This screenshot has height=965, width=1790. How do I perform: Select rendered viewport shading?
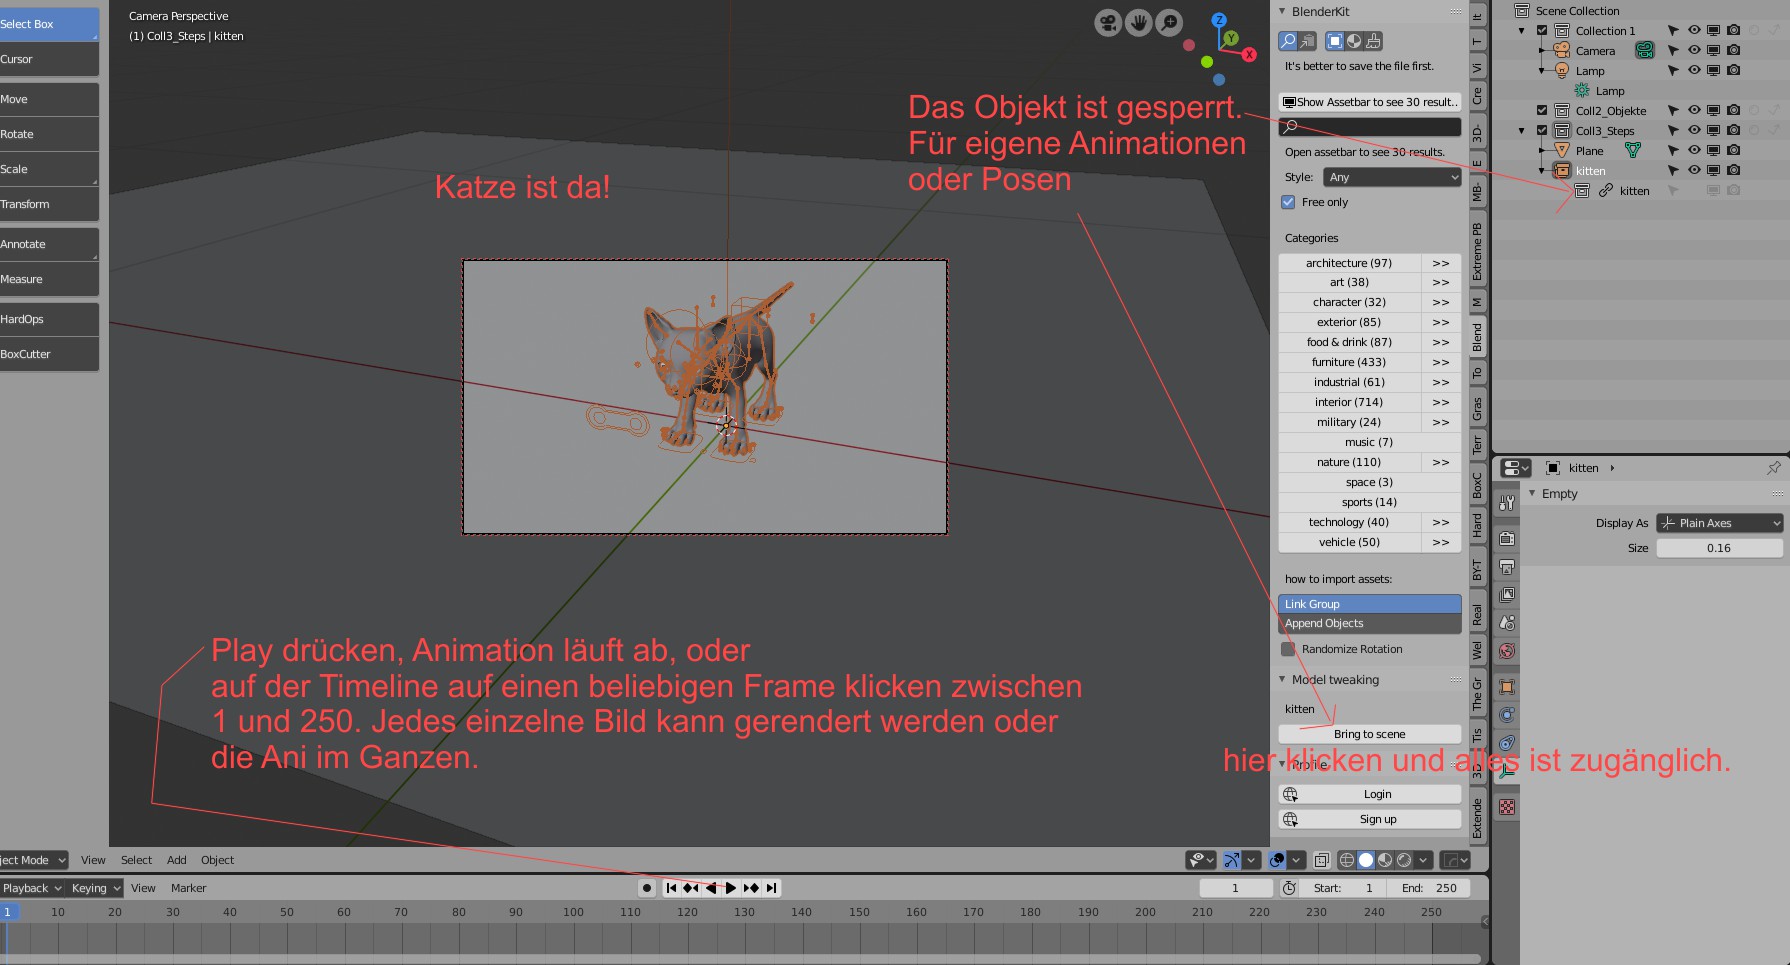1404,860
